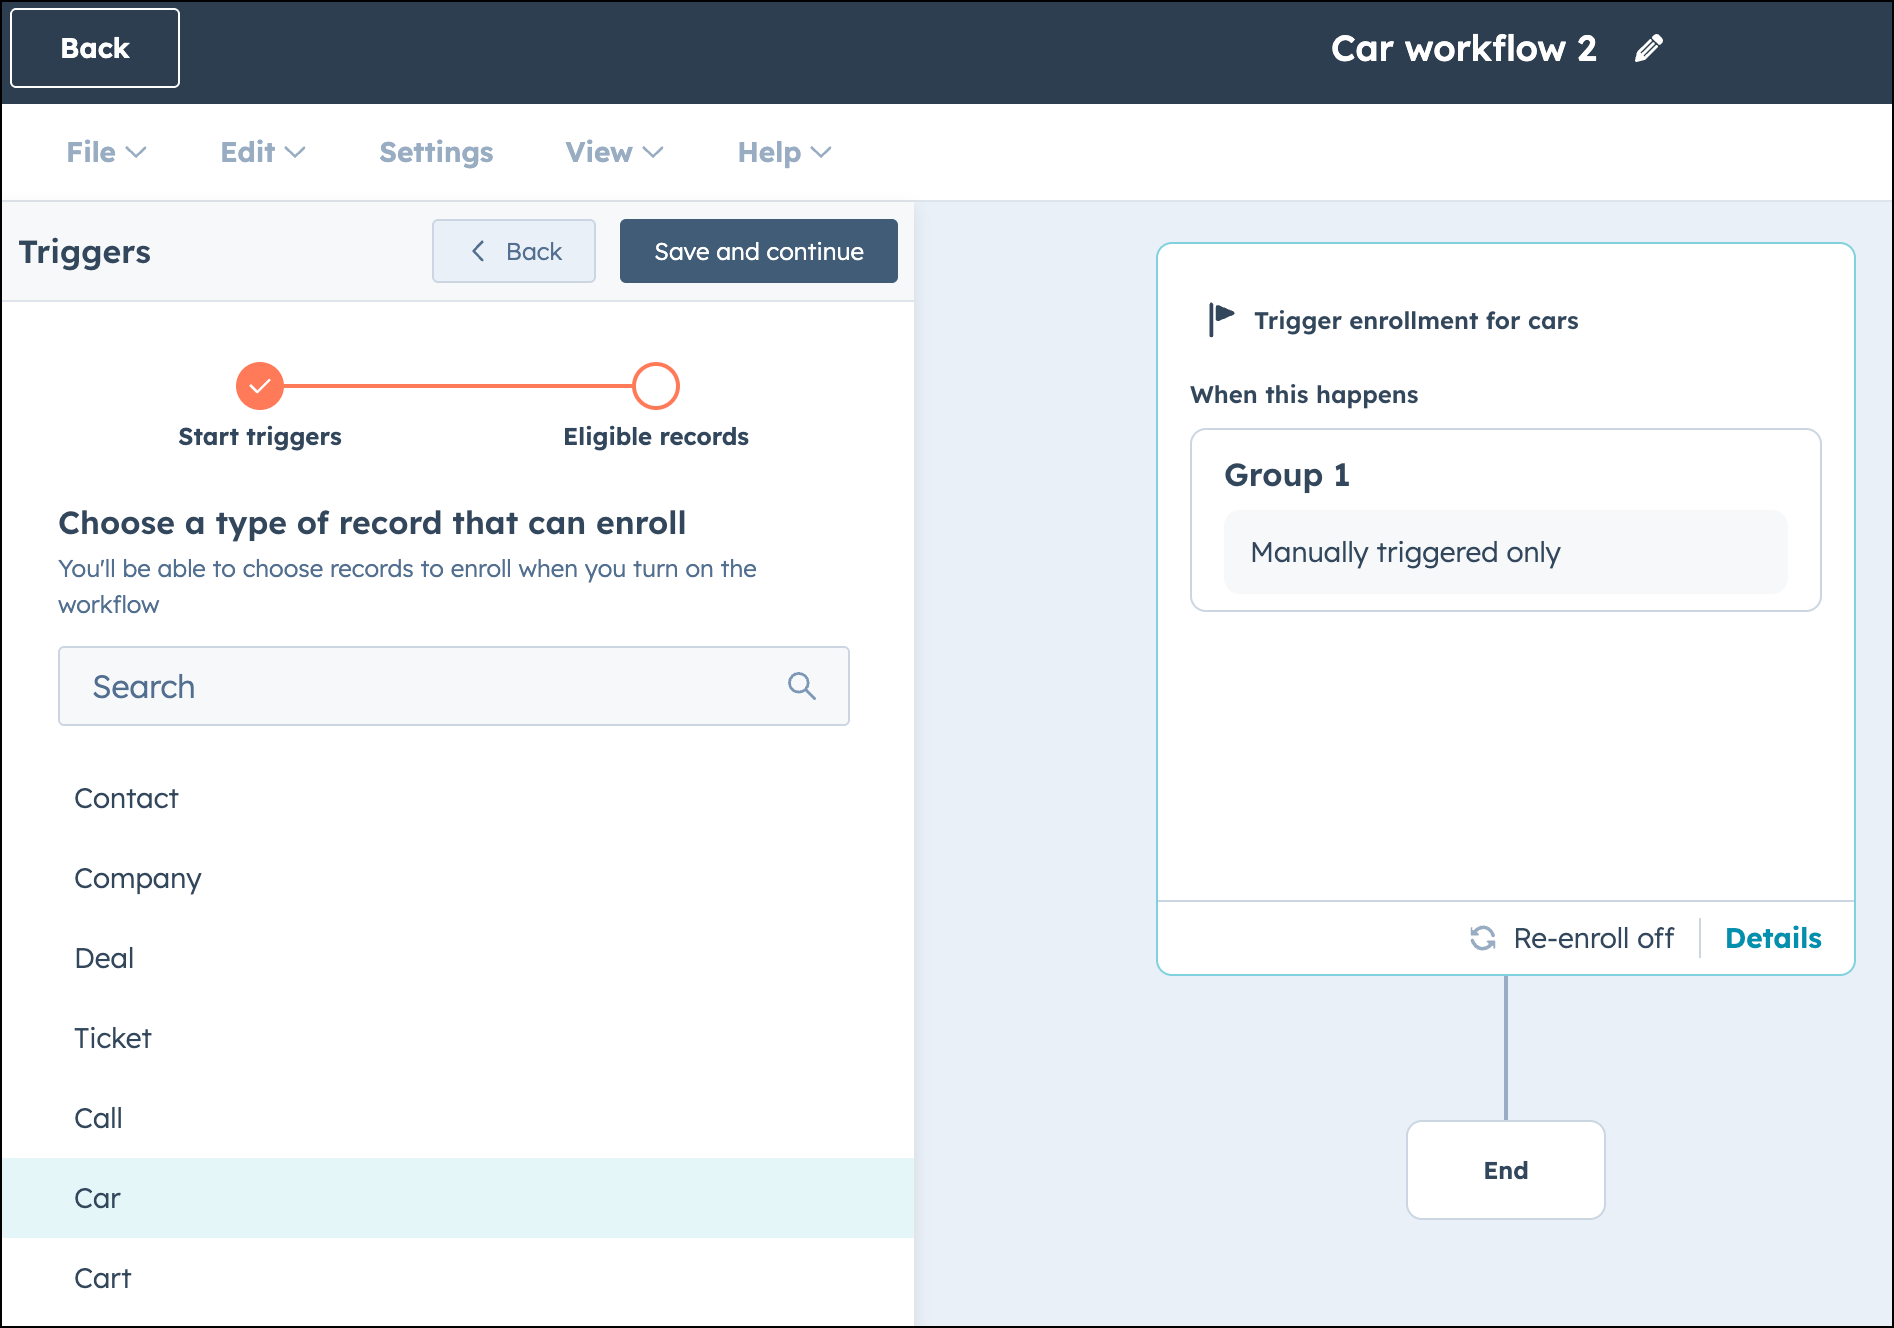Select the Call record type

[x=458, y=1118]
